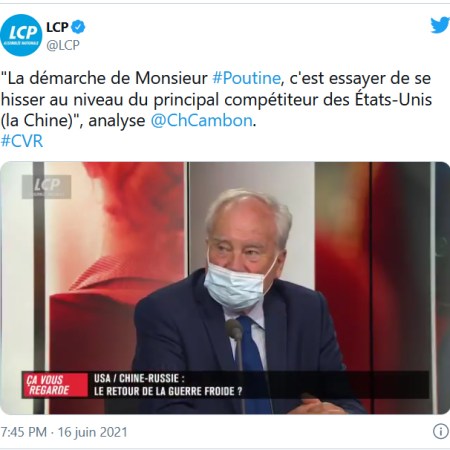Screen dimensions: 450x450
Task: Click the blue verified badge next to LCP
Action: [78, 27]
